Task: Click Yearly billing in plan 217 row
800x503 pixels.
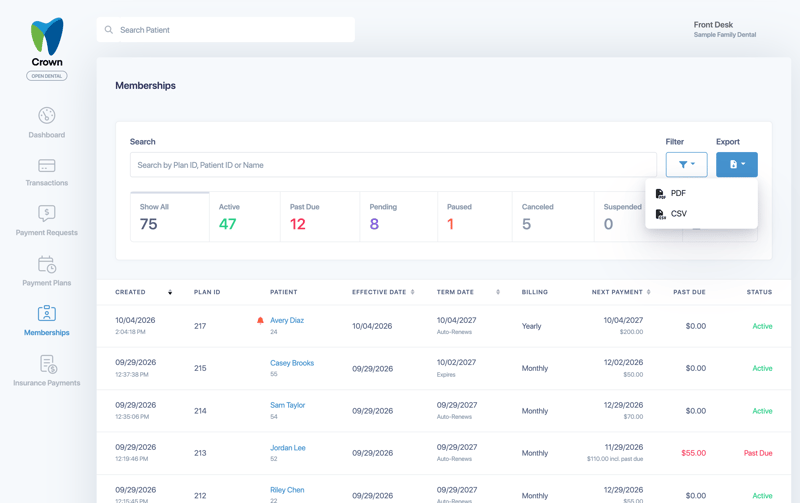Action: coord(531,326)
